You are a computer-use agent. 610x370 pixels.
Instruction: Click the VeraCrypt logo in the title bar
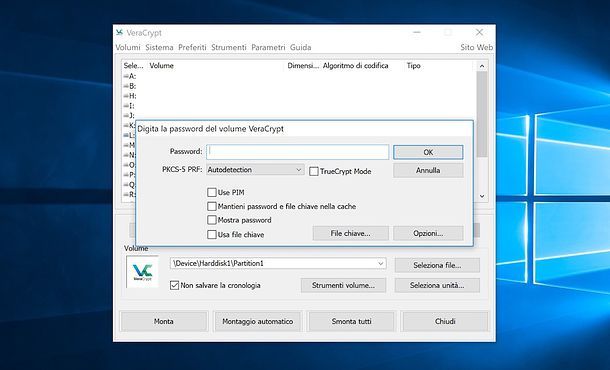point(119,32)
